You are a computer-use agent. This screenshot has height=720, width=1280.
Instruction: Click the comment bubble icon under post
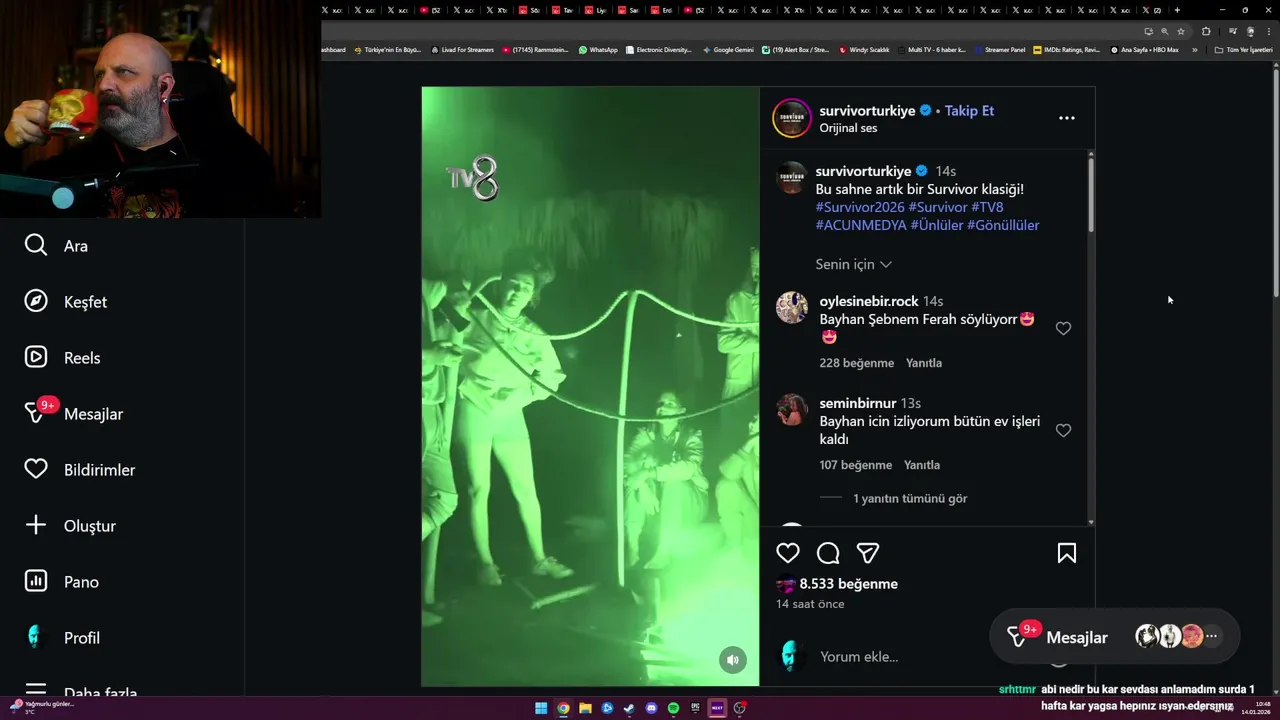(x=828, y=553)
